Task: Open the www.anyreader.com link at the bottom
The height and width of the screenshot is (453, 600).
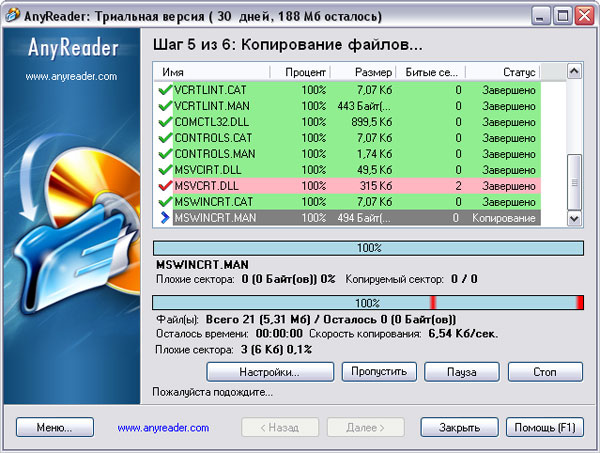Action: point(163,427)
